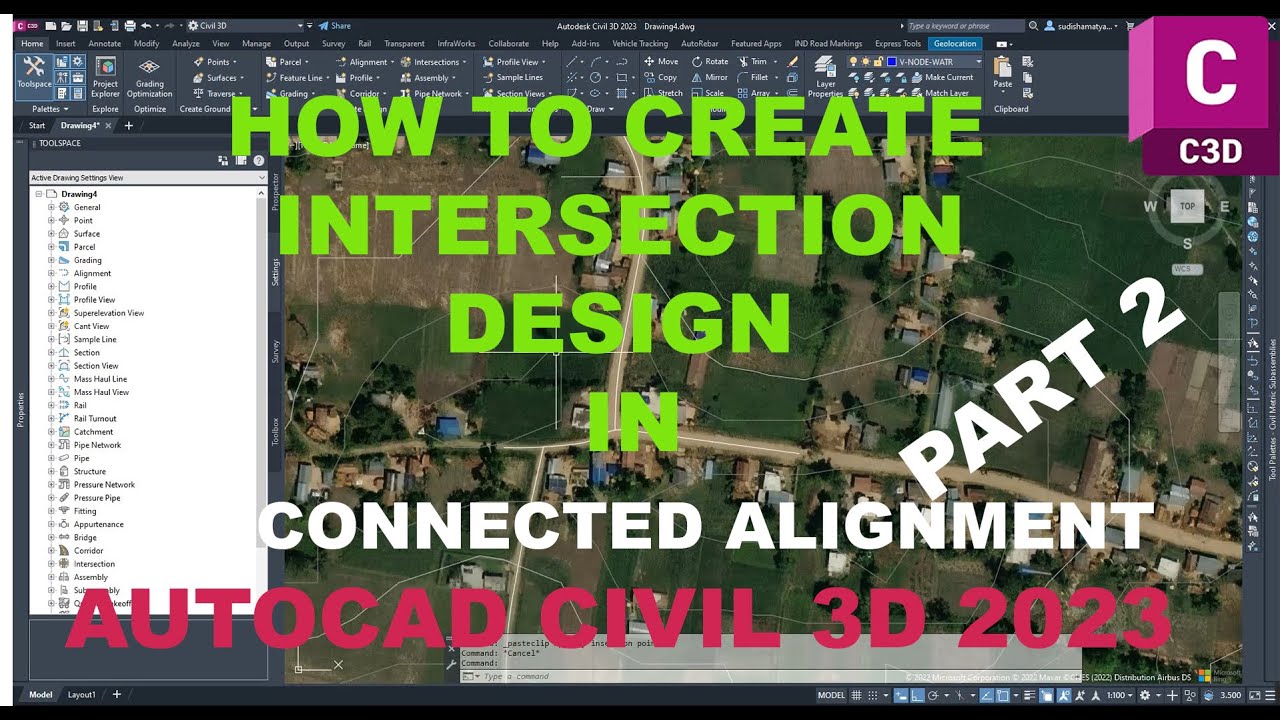This screenshot has width=1280, height=720.
Task: Select the Move tool
Action: tap(660, 62)
